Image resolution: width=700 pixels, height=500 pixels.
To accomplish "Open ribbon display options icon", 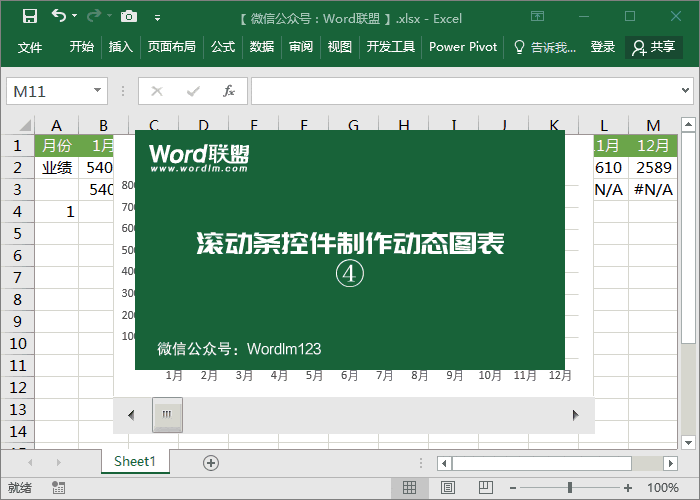I will click(538, 16).
